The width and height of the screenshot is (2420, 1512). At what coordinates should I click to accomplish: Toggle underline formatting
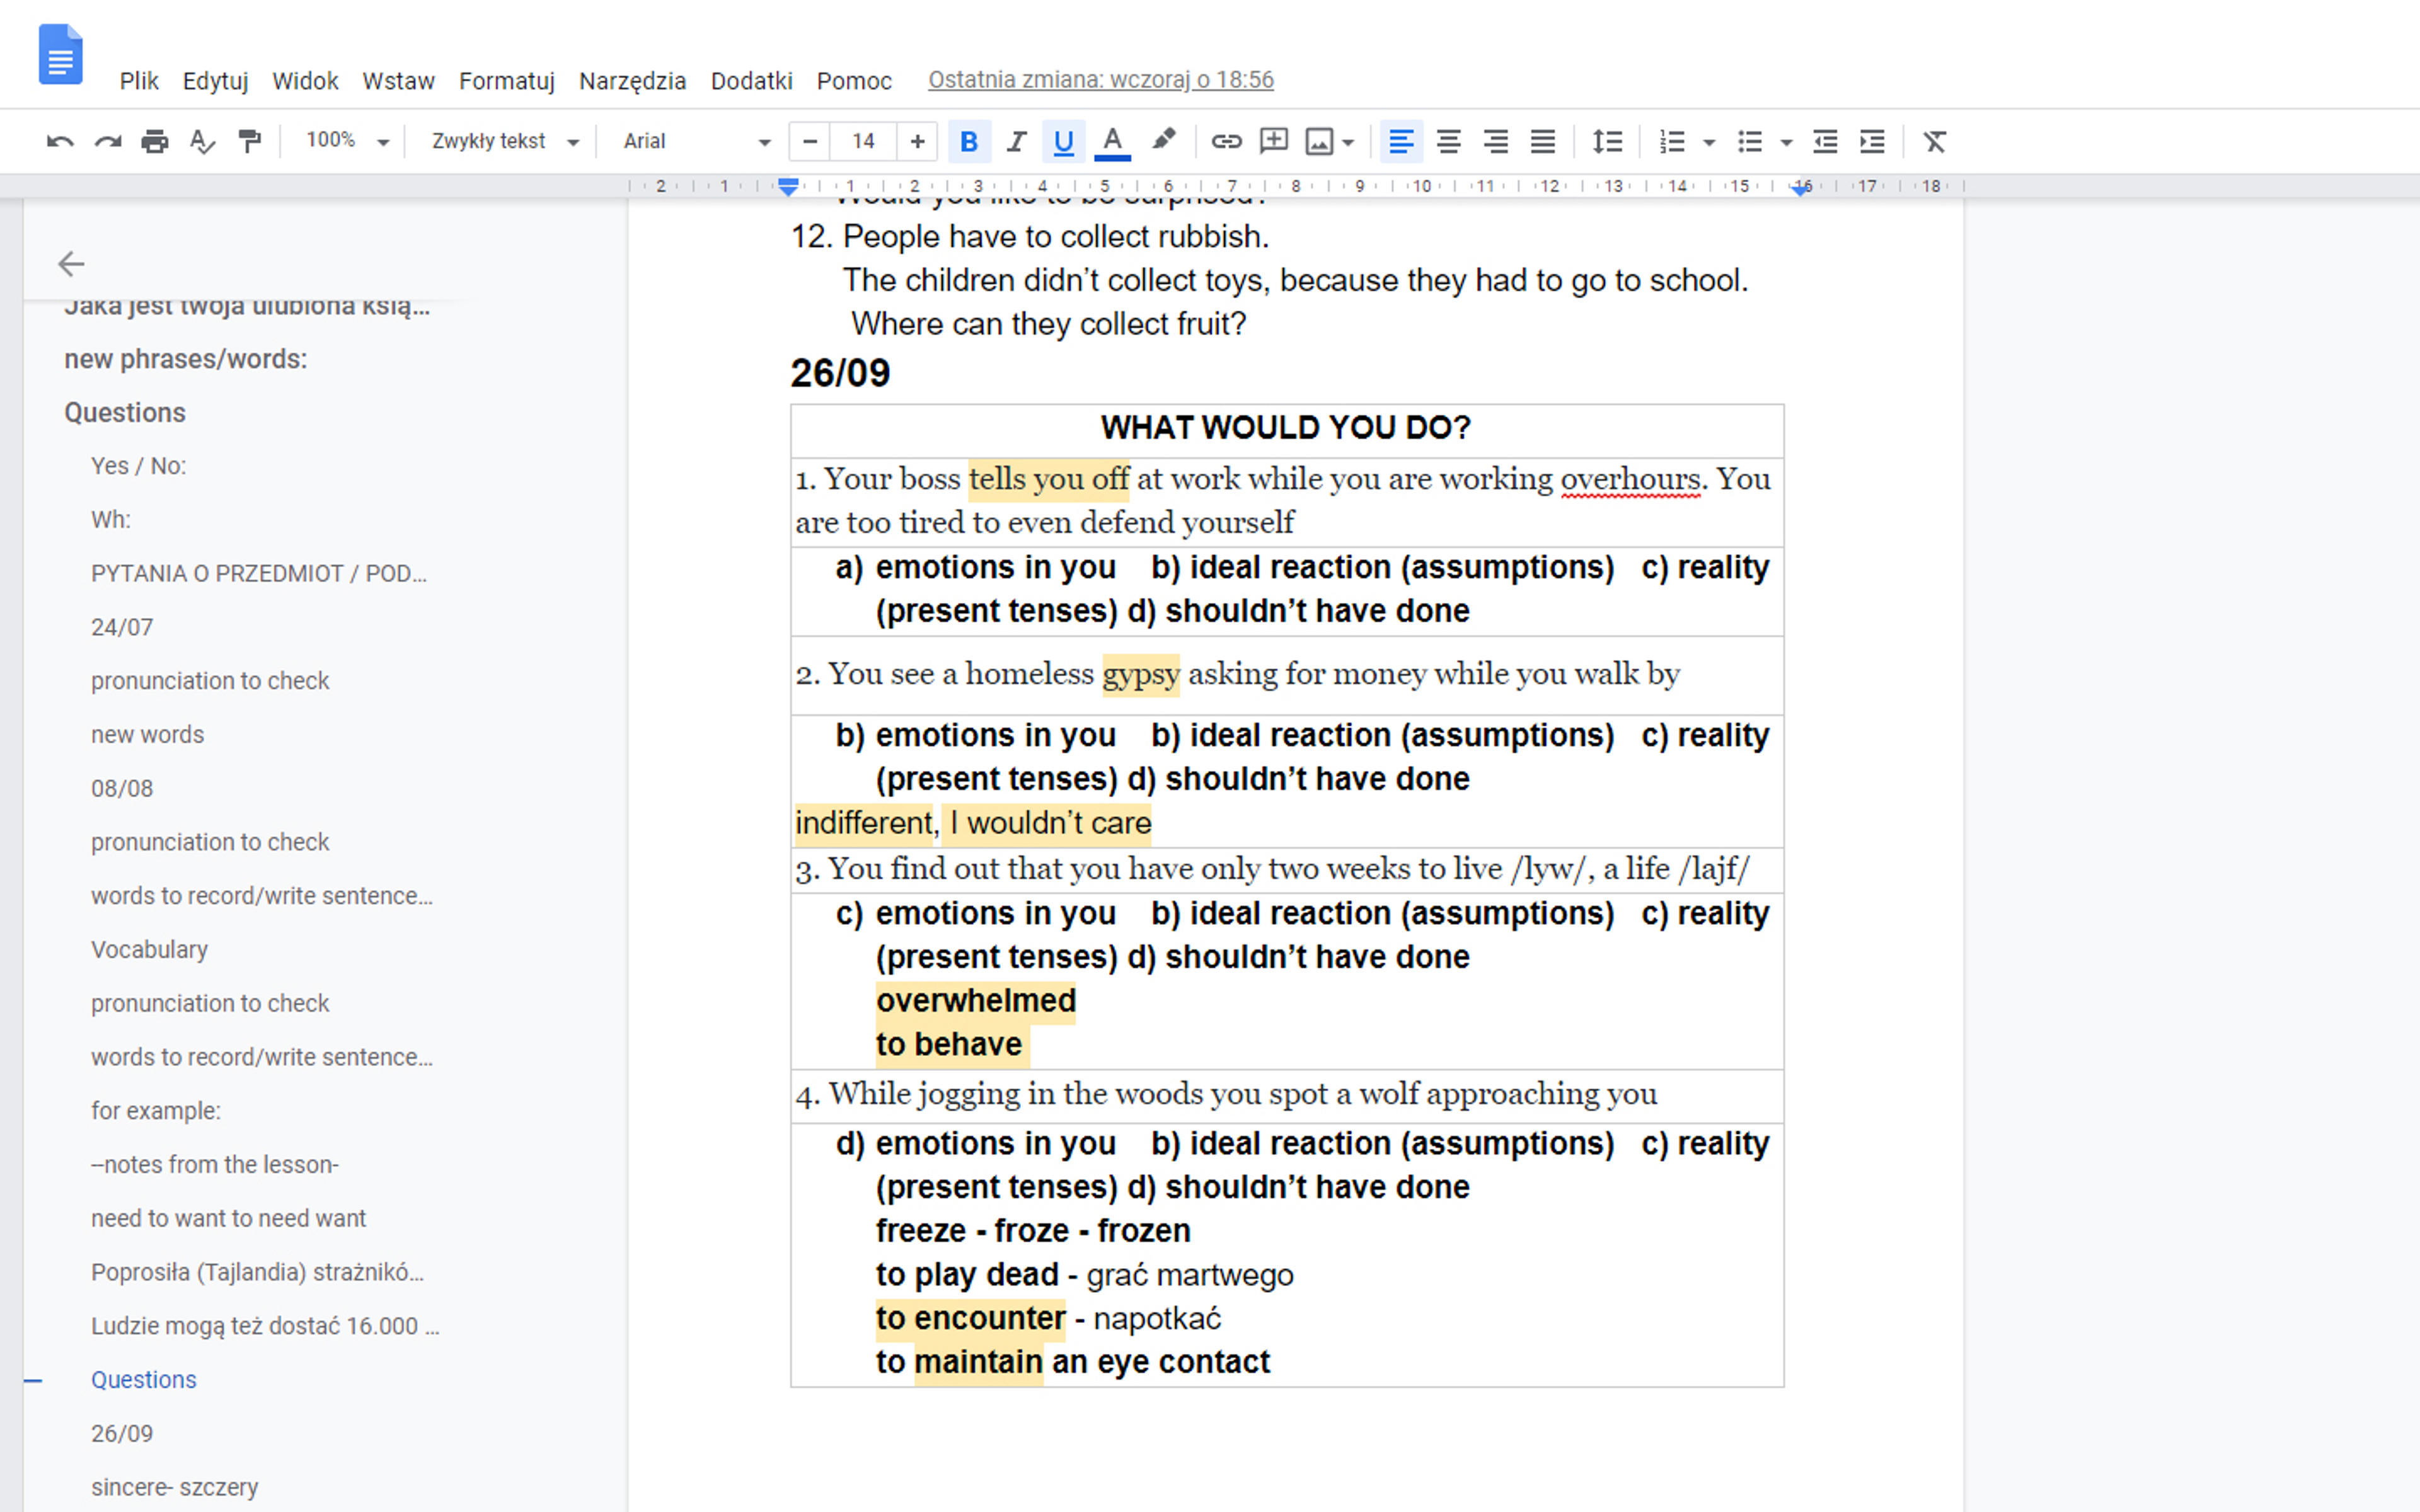(x=1063, y=142)
